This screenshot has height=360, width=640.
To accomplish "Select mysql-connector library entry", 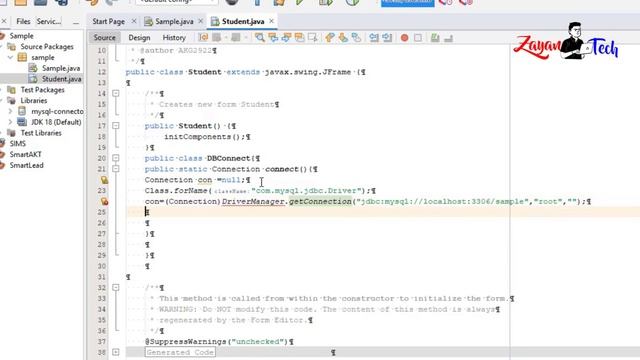I will [x=57, y=111].
